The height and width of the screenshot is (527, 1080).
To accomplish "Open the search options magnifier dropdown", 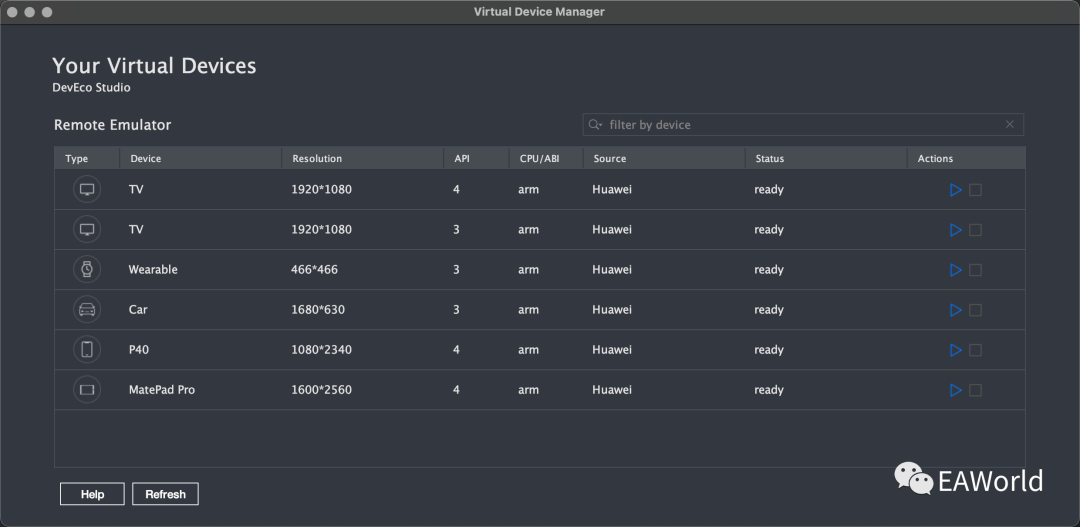I will tap(595, 125).
